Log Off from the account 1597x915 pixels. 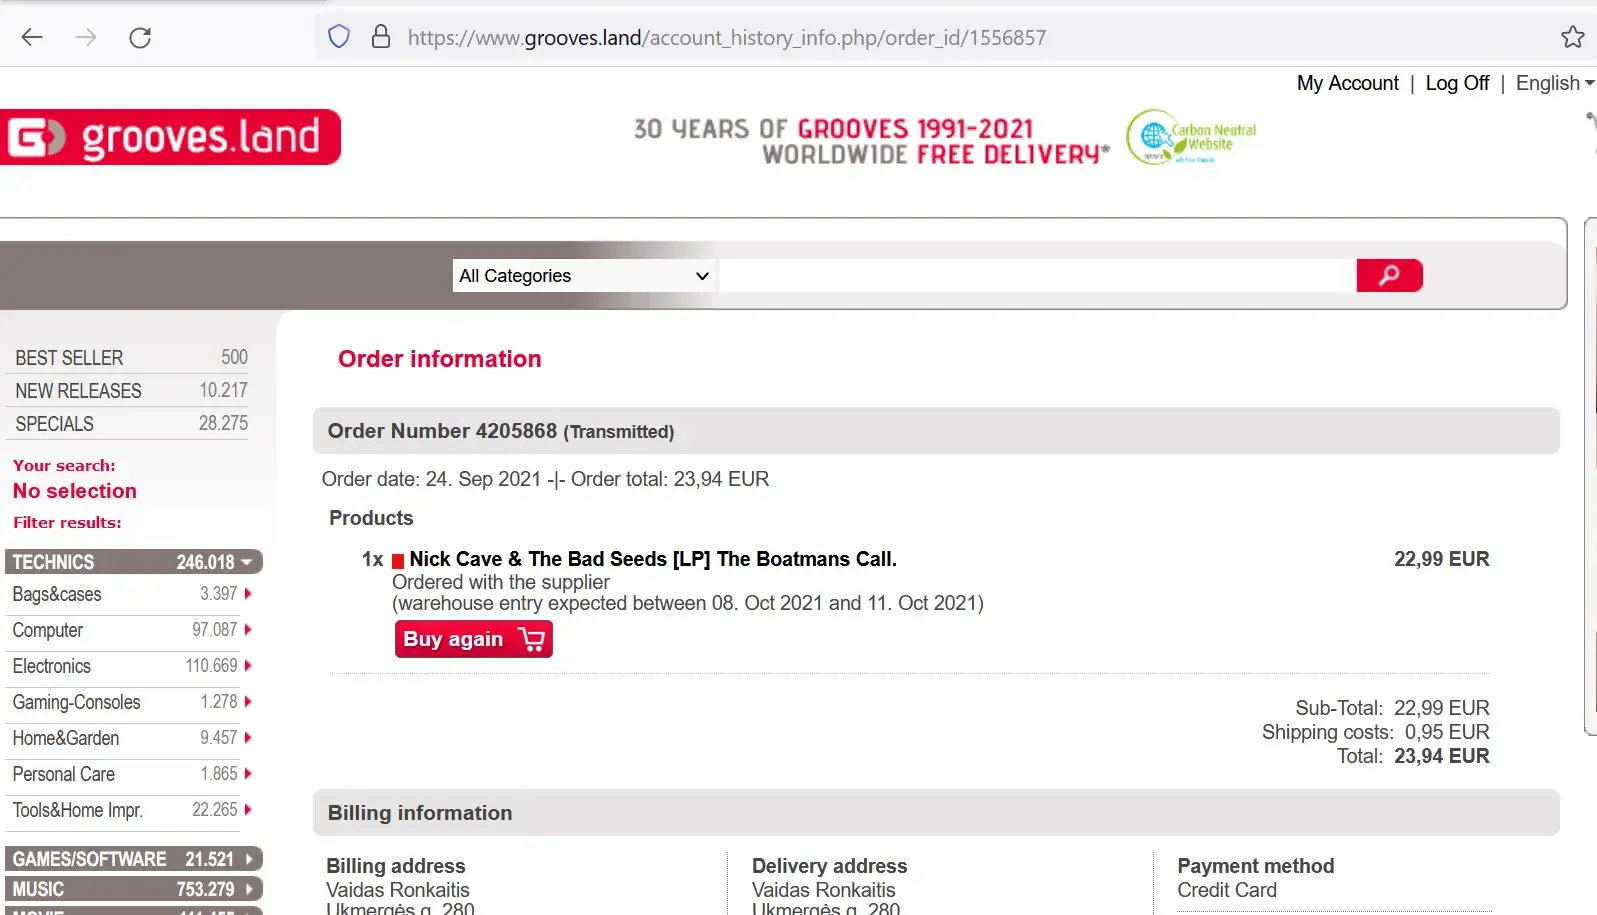1457,83
